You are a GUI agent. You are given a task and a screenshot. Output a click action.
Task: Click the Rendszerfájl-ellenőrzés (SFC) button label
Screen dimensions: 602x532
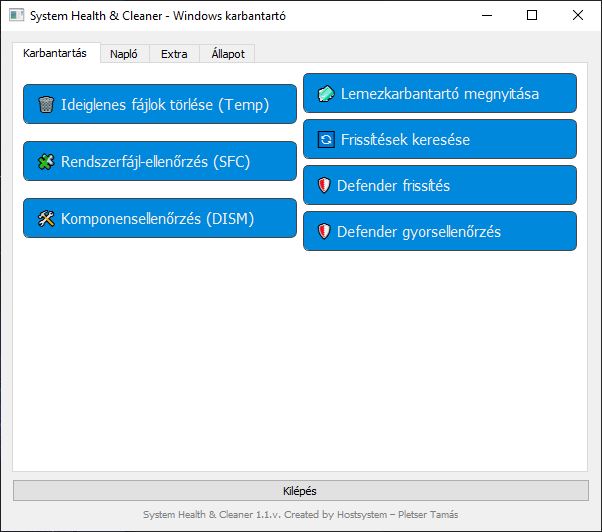point(155,162)
